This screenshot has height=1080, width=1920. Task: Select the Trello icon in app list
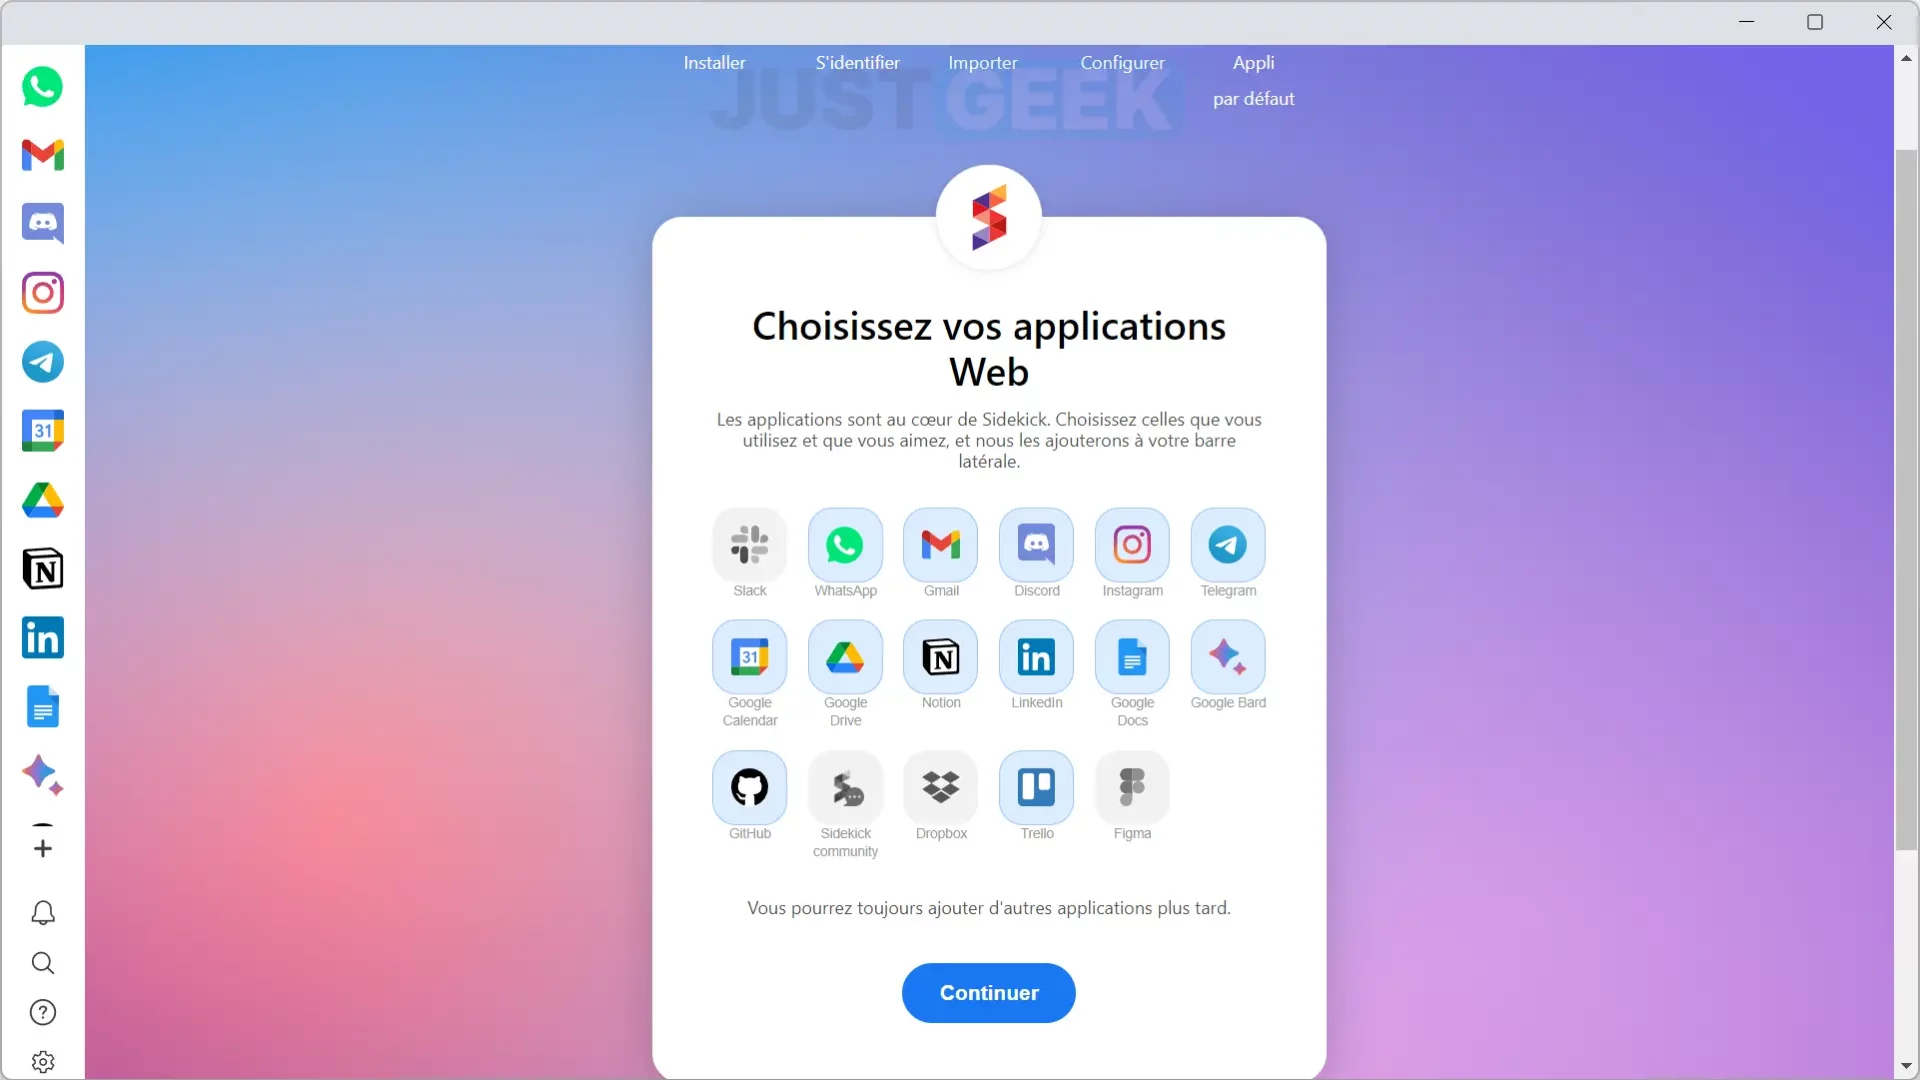pyautogui.click(x=1036, y=787)
